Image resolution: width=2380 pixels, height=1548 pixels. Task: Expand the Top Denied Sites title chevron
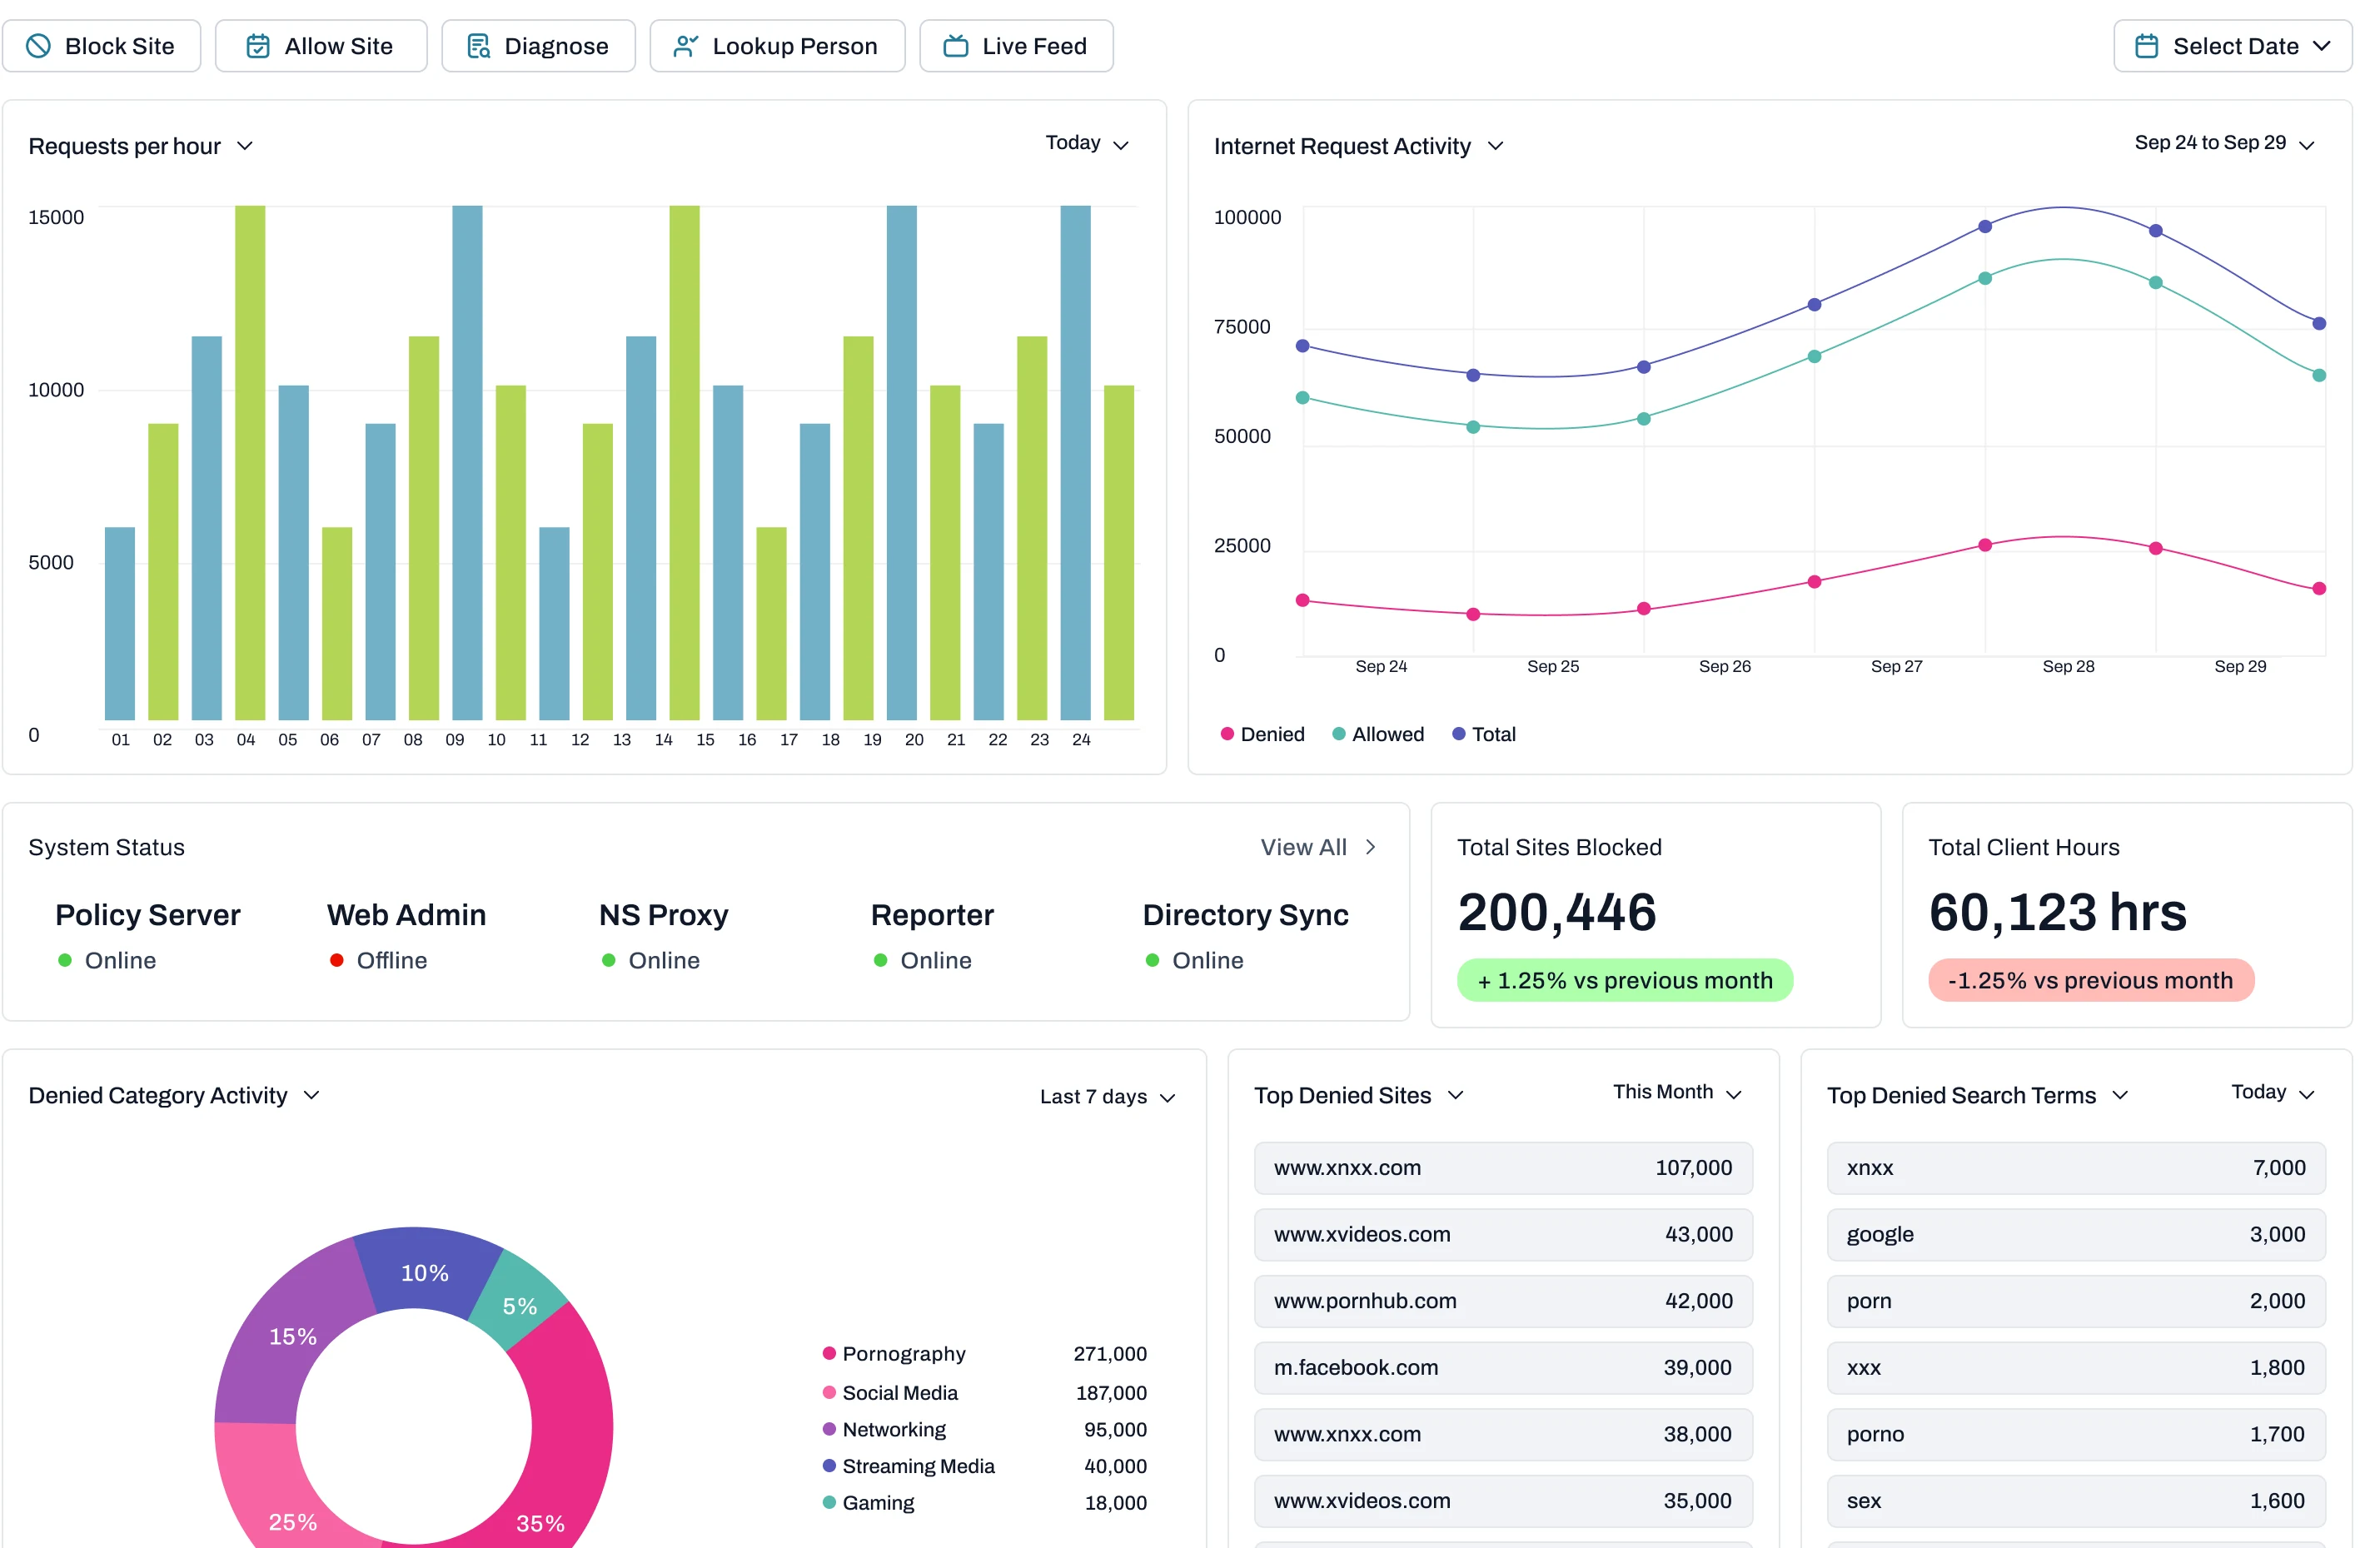click(x=1456, y=1095)
